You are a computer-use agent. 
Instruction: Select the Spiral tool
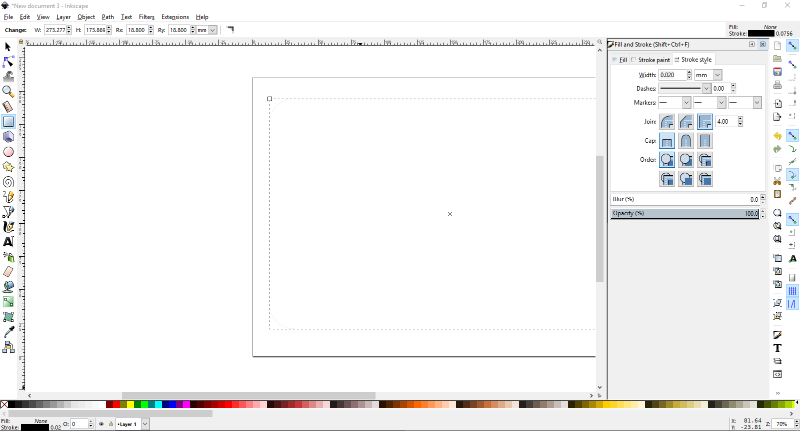[x=8, y=182]
